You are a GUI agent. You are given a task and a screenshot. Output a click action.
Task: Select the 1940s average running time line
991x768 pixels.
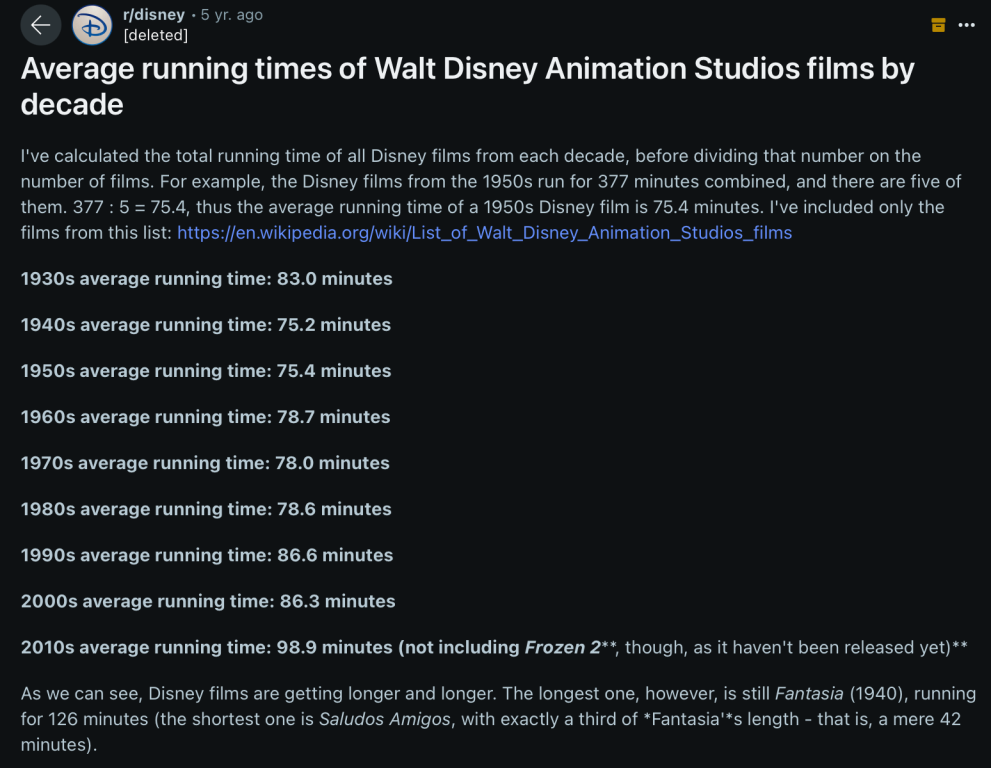(206, 325)
